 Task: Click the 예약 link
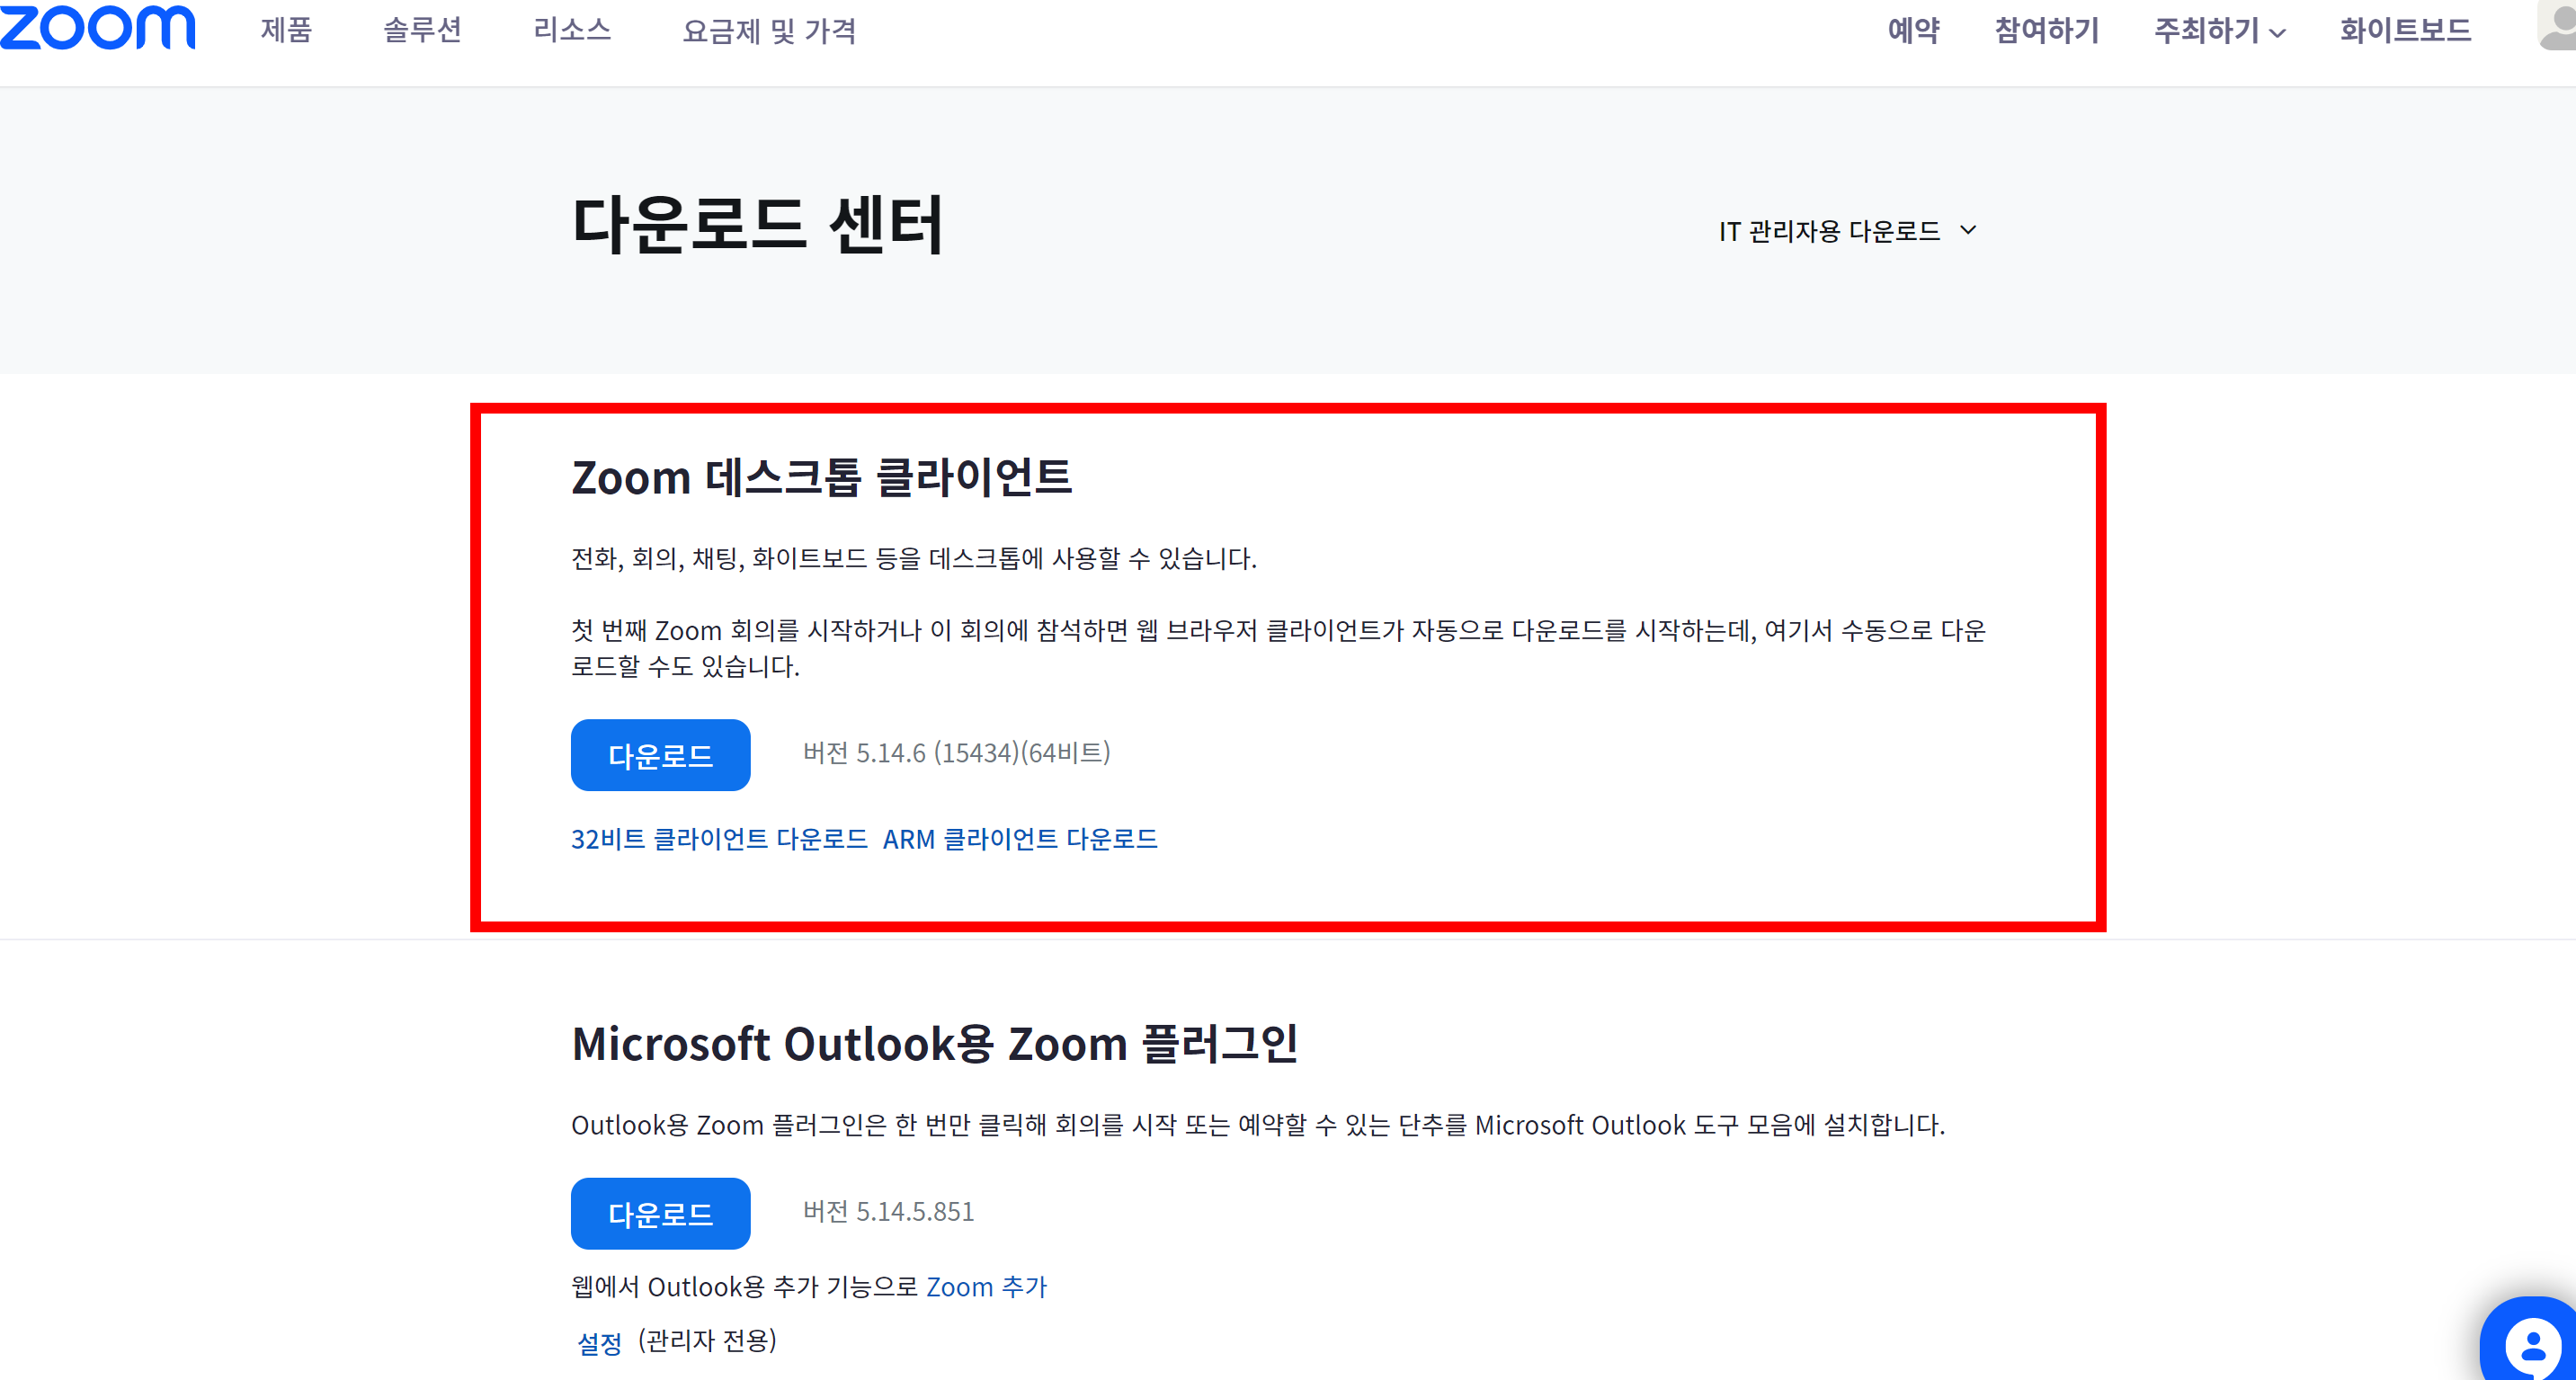coord(1913,31)
